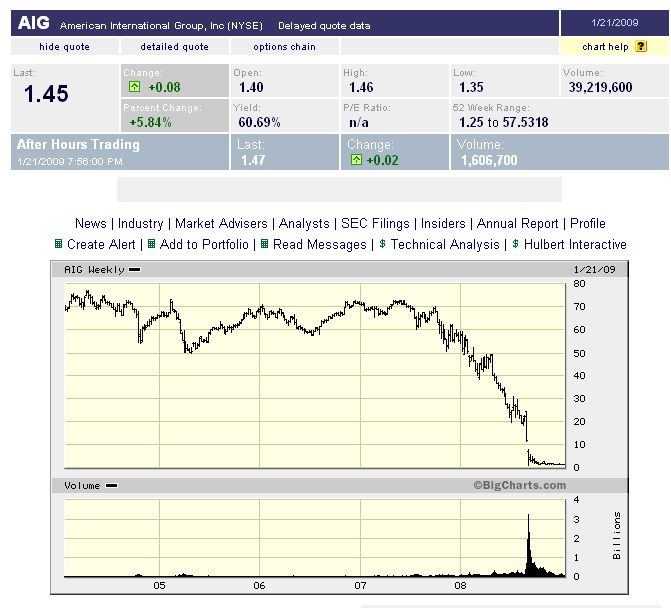Click the 05 year label on chart axis
This screenshot has width=671, height=608.
159,585
